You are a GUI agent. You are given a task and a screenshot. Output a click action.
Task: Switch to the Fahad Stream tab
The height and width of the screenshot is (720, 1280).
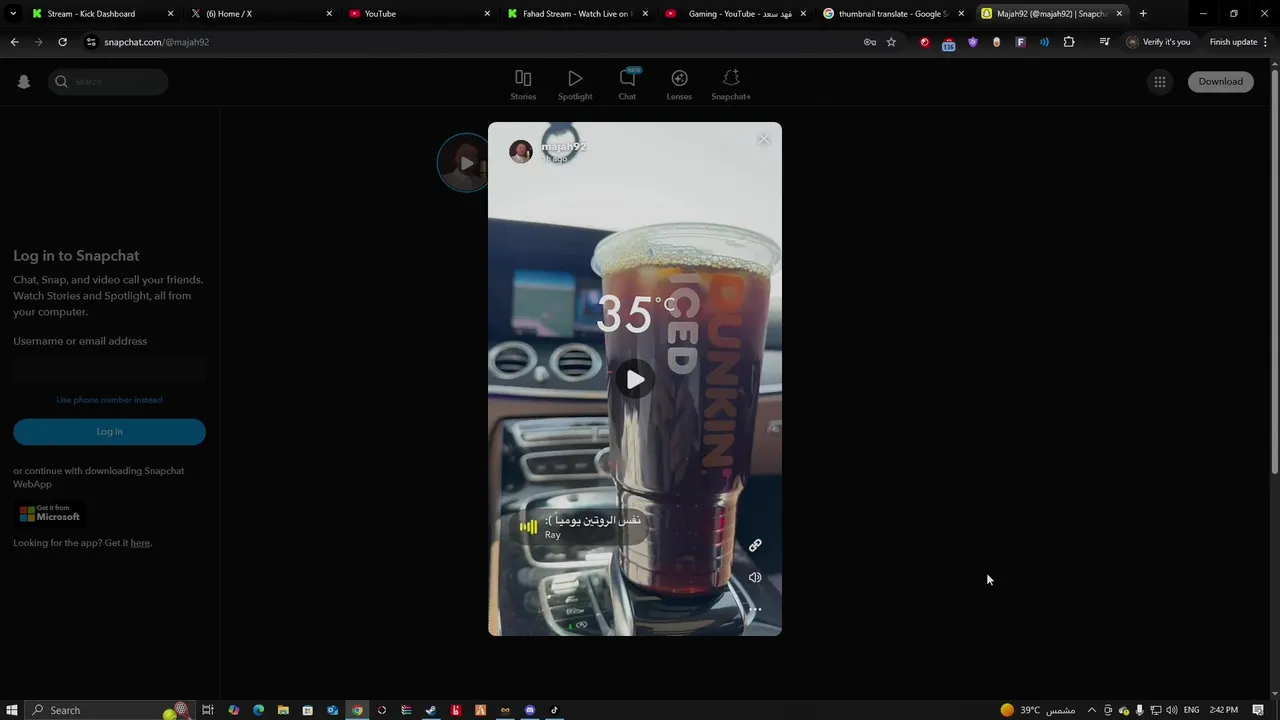click(577, 14)
